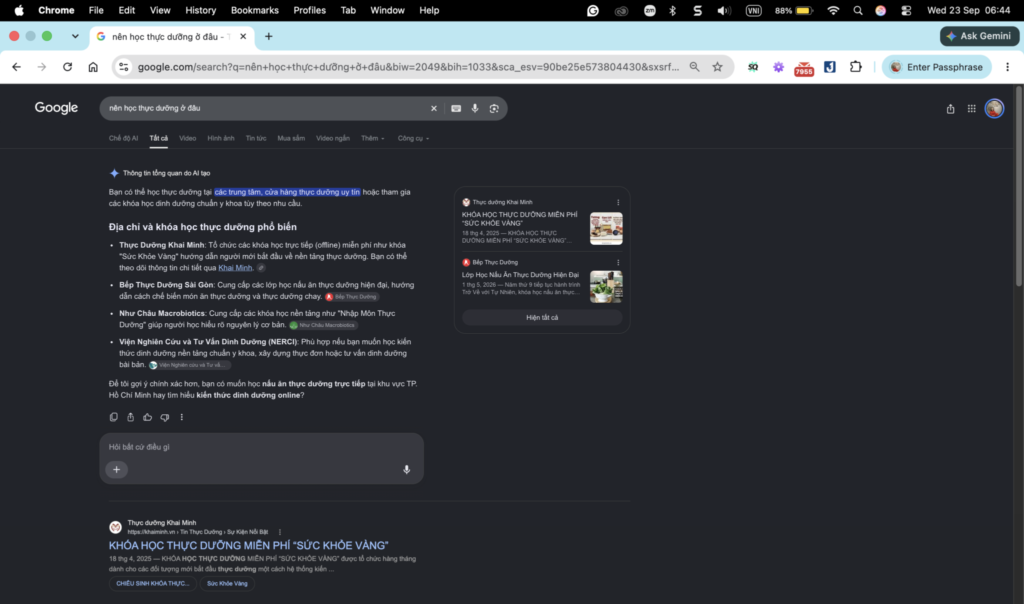Give thumbs down to AI overview

(x=165, y=417)
